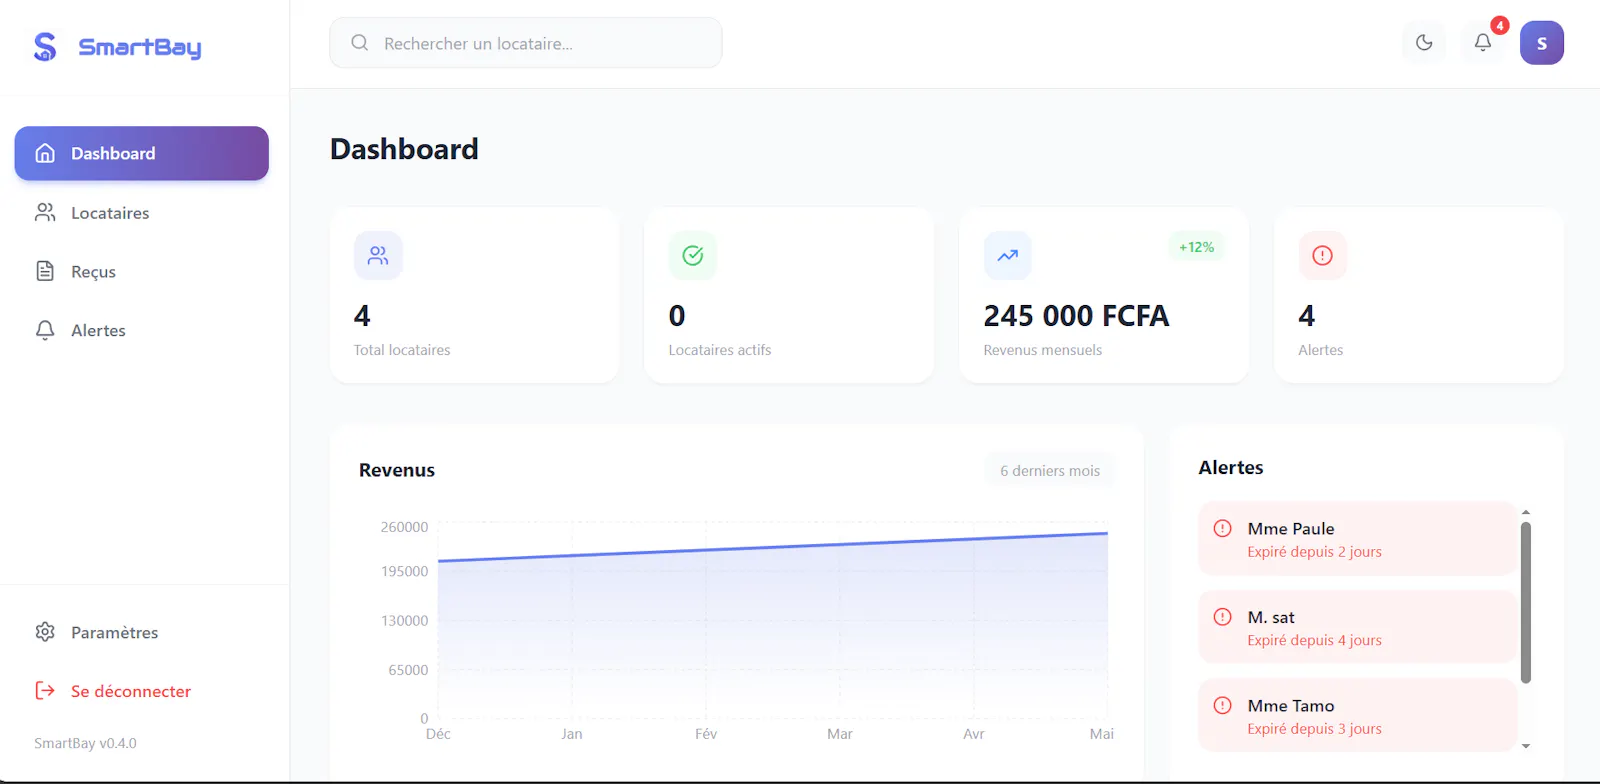Open the M. sat alert card
Screen dimensions: 1600x784
(x=1358, y=627)
